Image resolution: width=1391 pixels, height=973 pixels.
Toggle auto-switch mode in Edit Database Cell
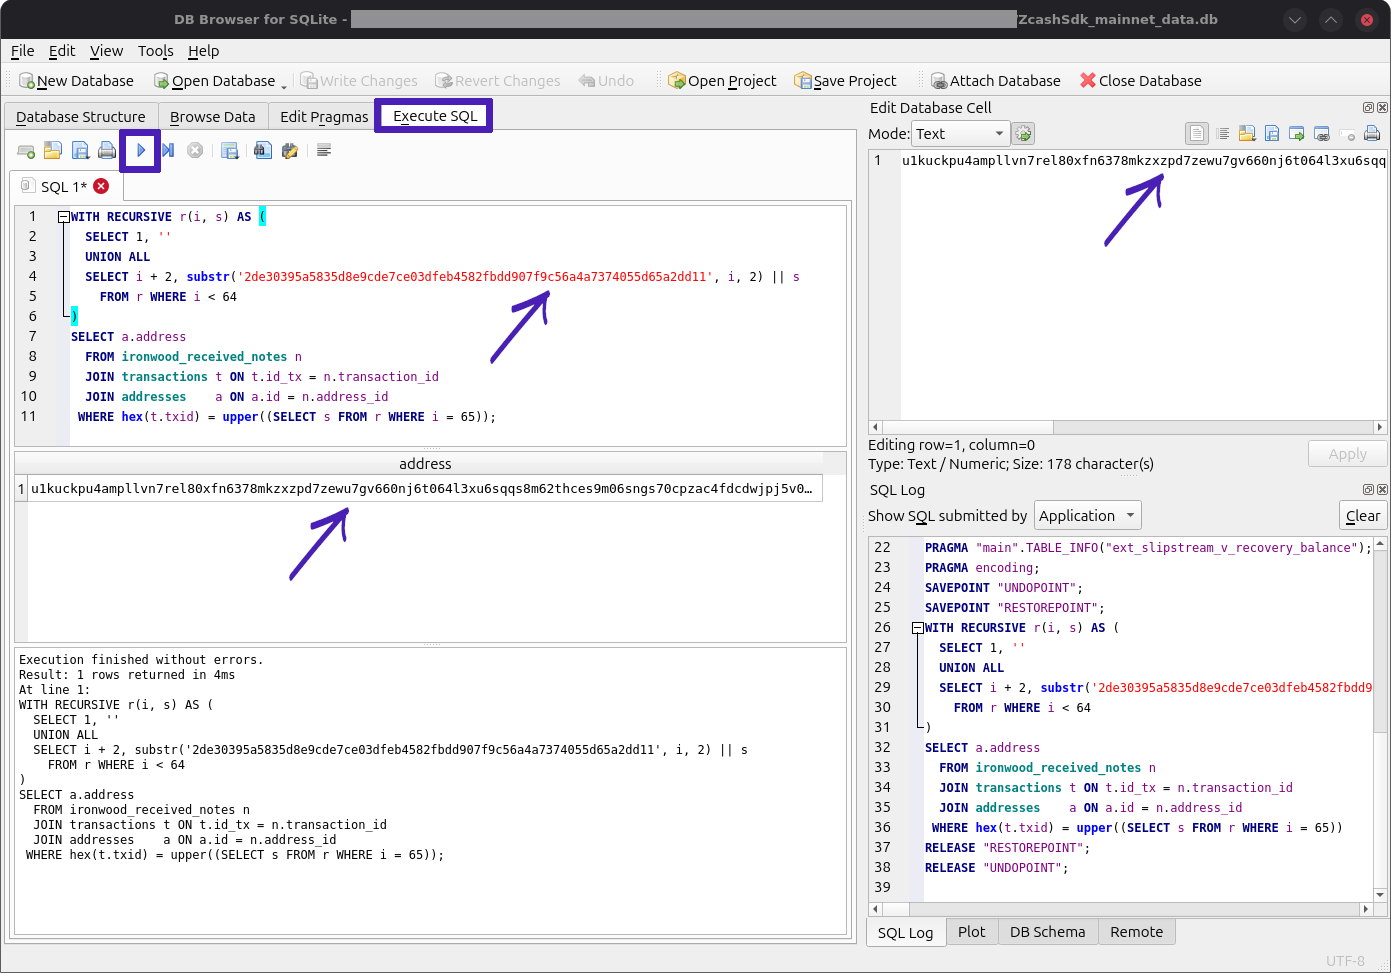coord(1023,133)
